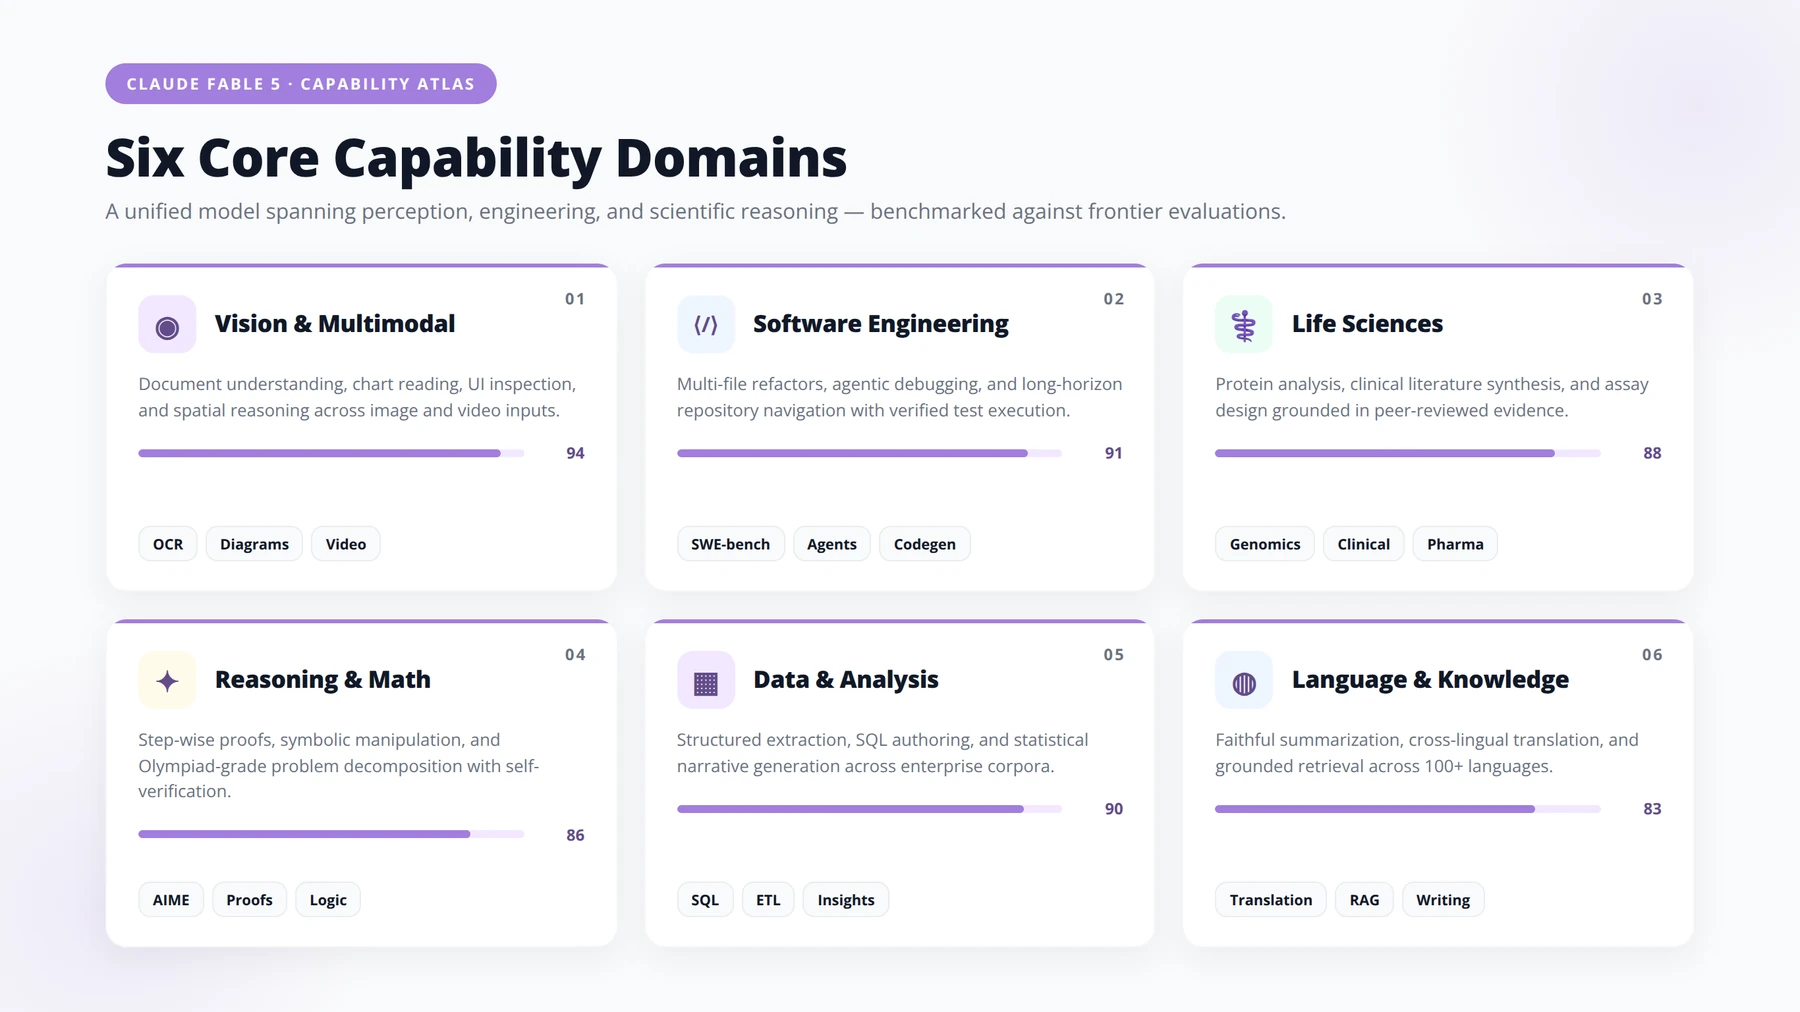Click the Vision & Multimodal eye icon
Screen dimensions: 1800x1012
pos(167,324)
